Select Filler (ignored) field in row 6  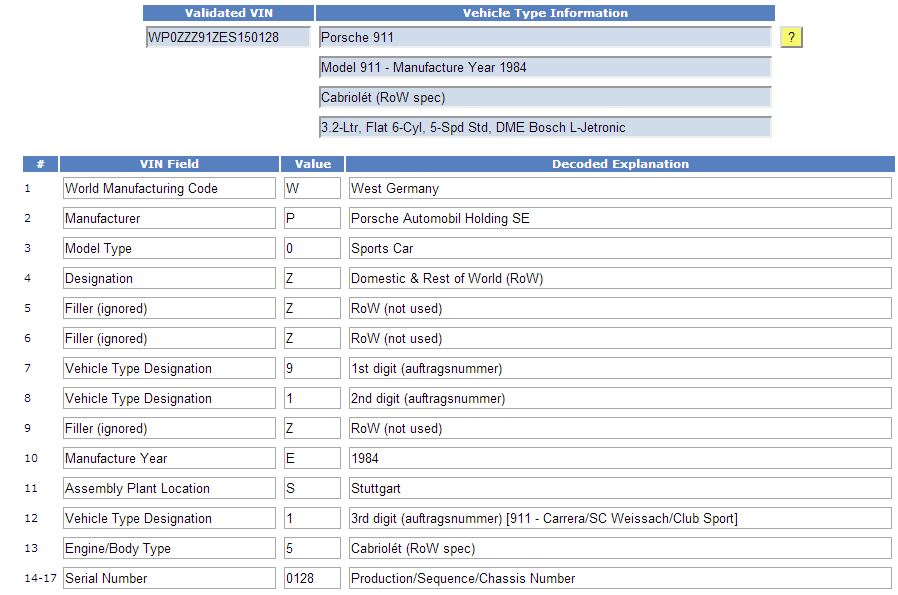pos(169,338)
